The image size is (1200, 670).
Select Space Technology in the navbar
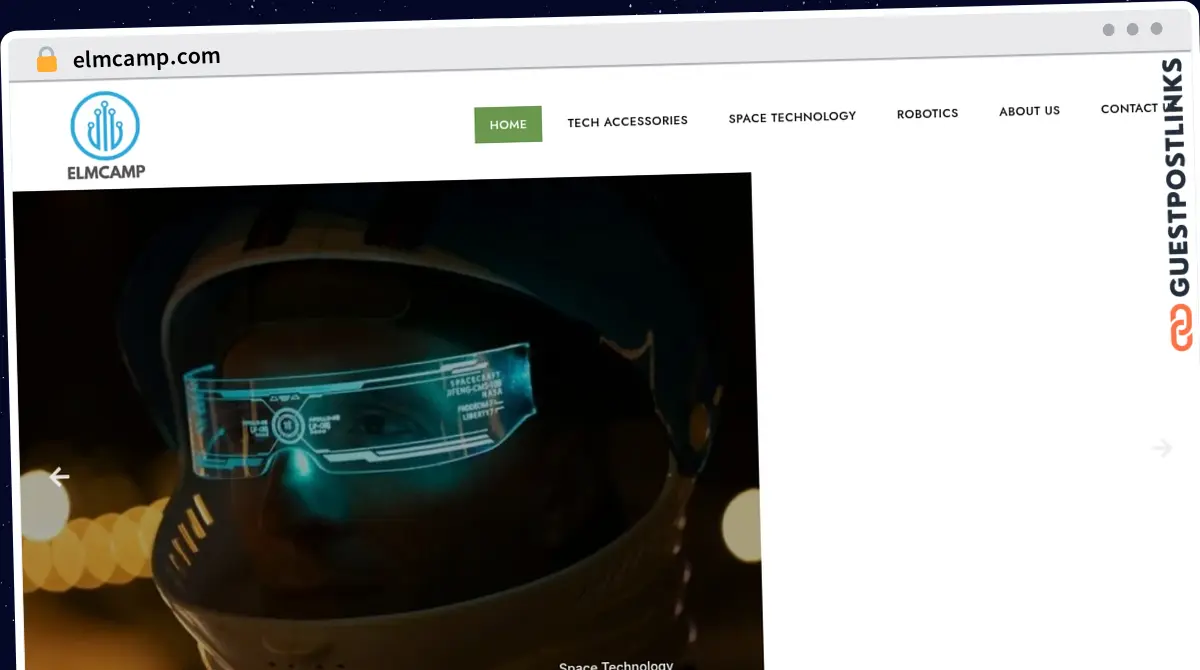(792, 117)
